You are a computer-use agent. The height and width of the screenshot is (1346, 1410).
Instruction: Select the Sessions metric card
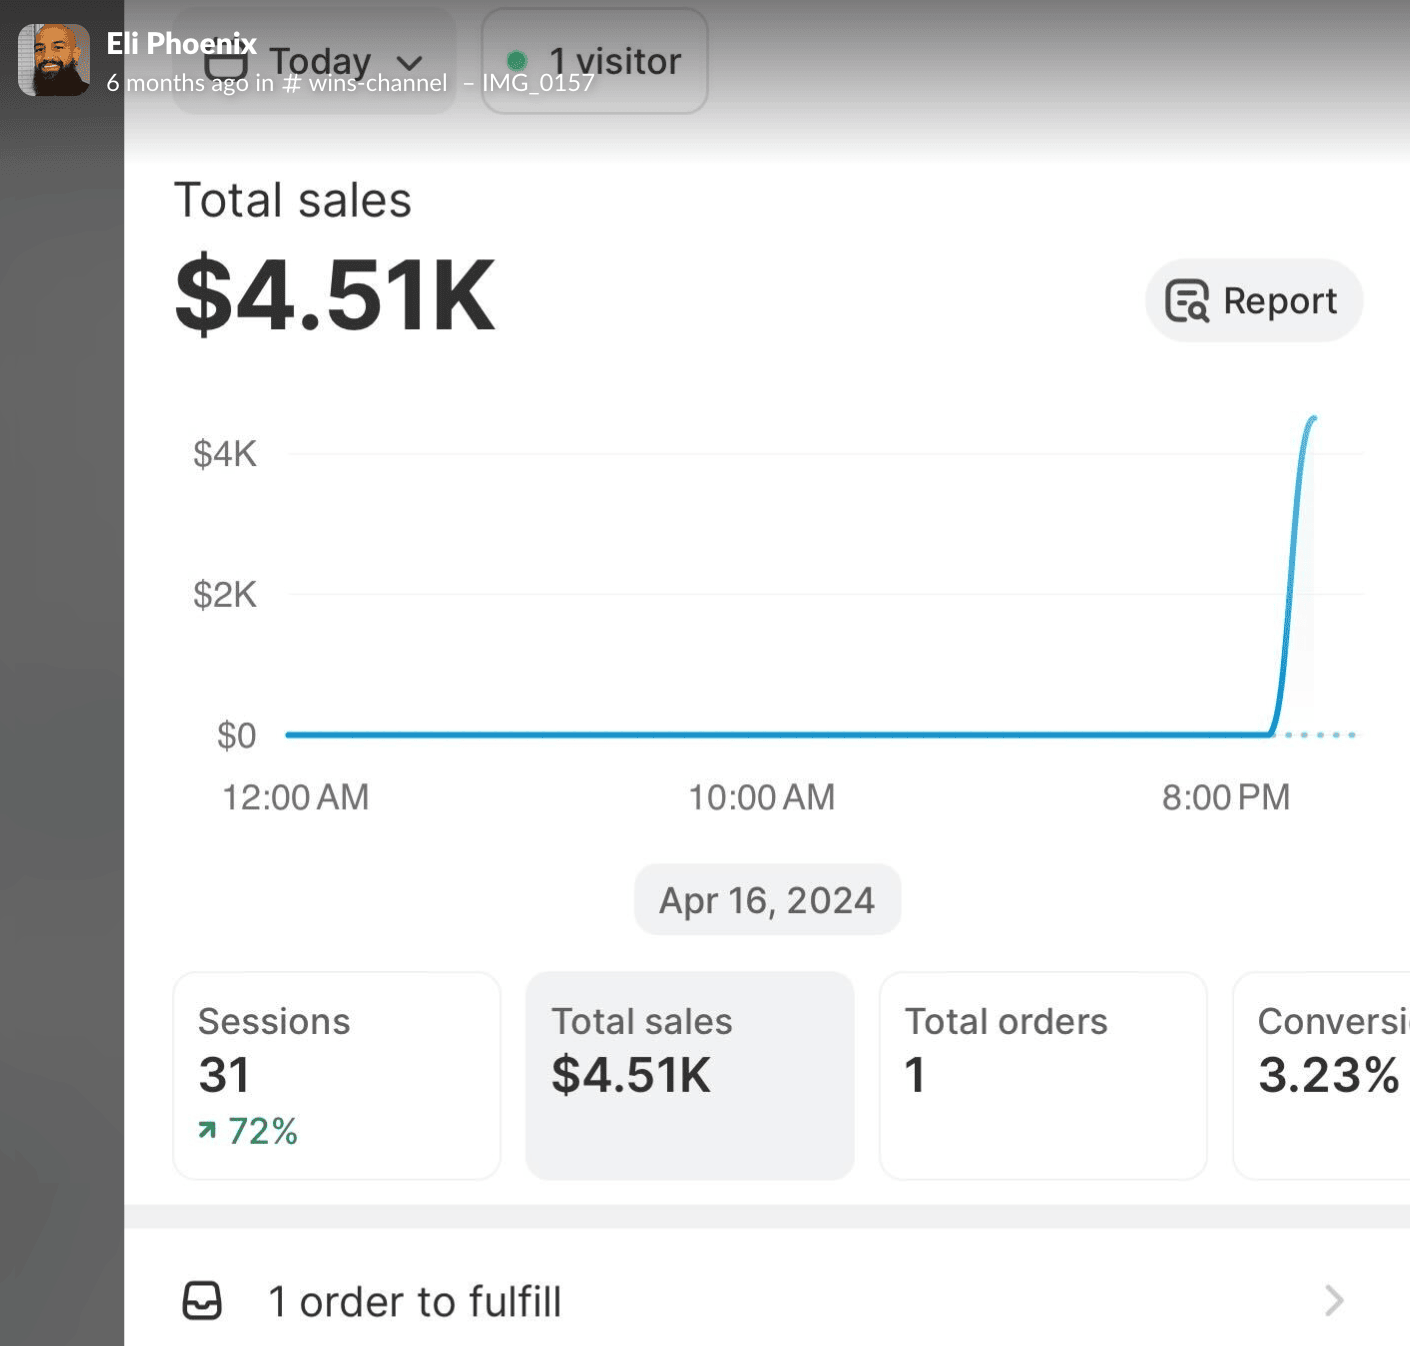336,1075
